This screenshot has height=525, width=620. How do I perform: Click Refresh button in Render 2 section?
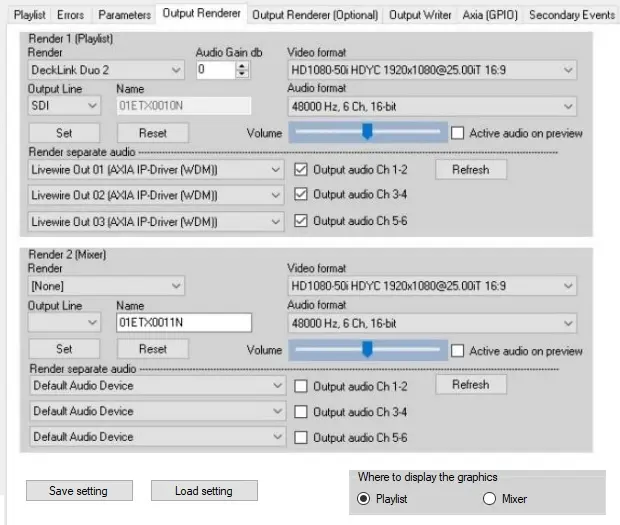tap(470, 385)
